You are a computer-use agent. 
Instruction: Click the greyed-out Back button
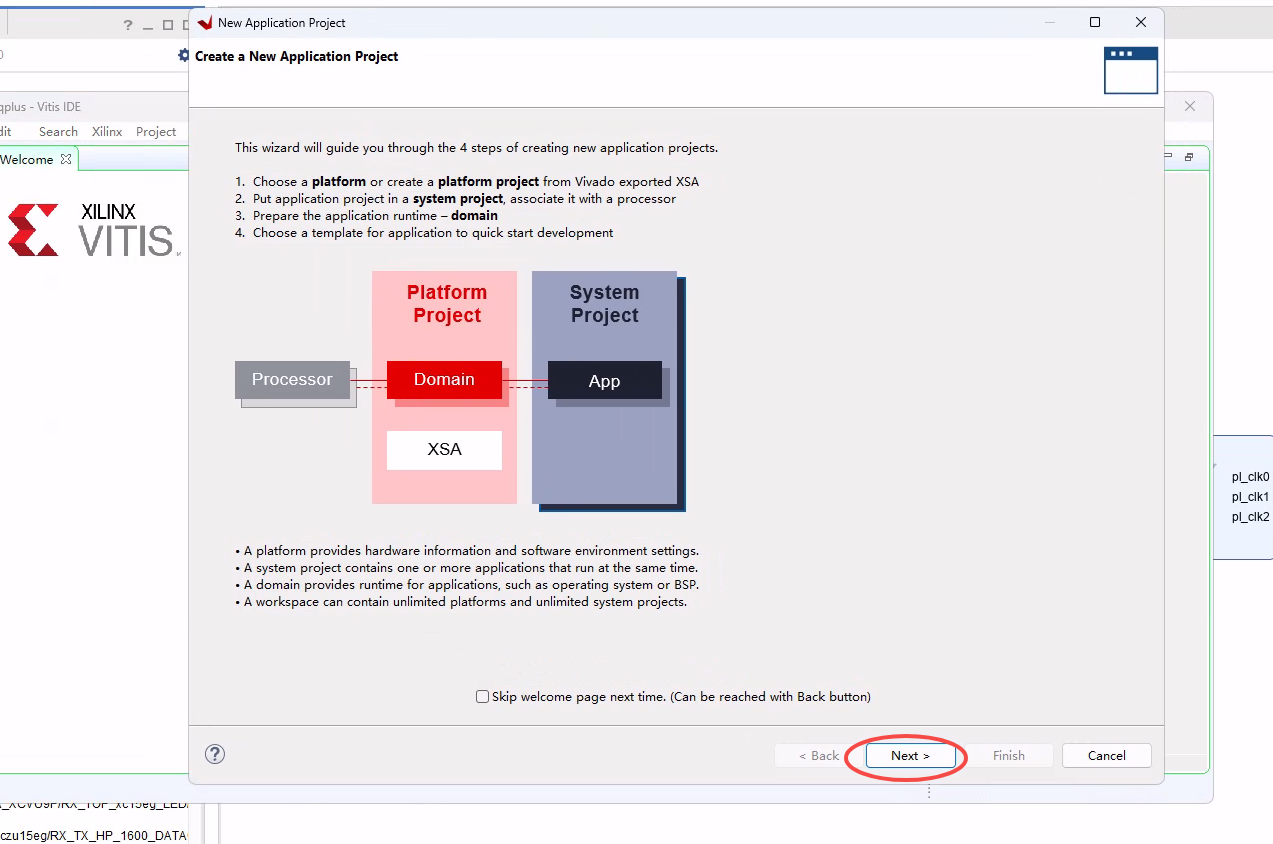pos(819,756)
